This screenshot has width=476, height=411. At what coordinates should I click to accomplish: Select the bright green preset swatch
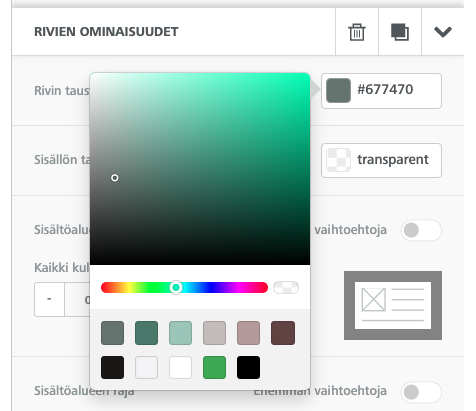pyautogui.click(x=214, y=367)
